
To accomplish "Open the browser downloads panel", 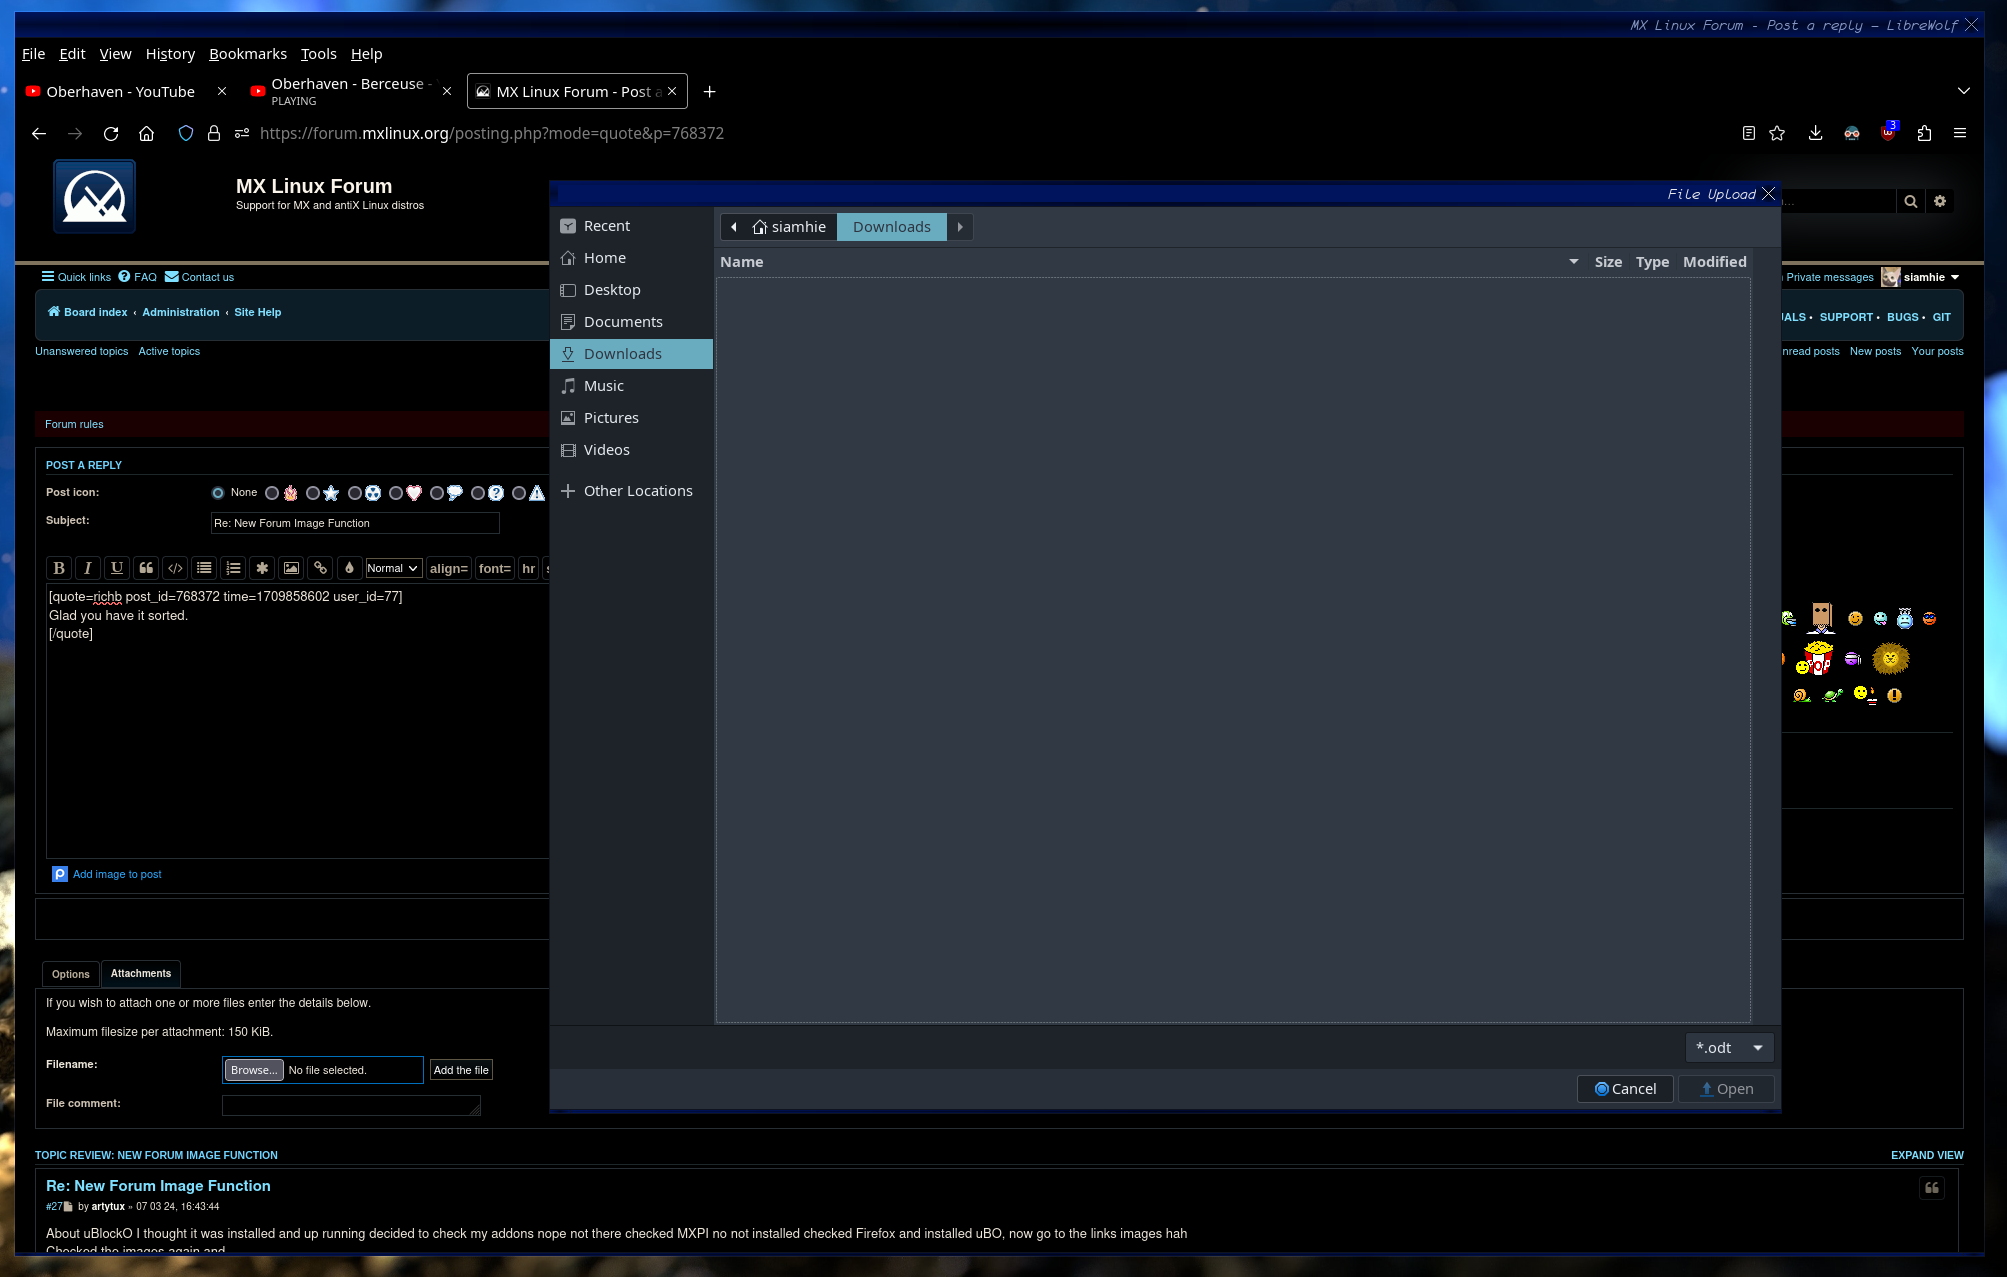I will (1815, 133).
